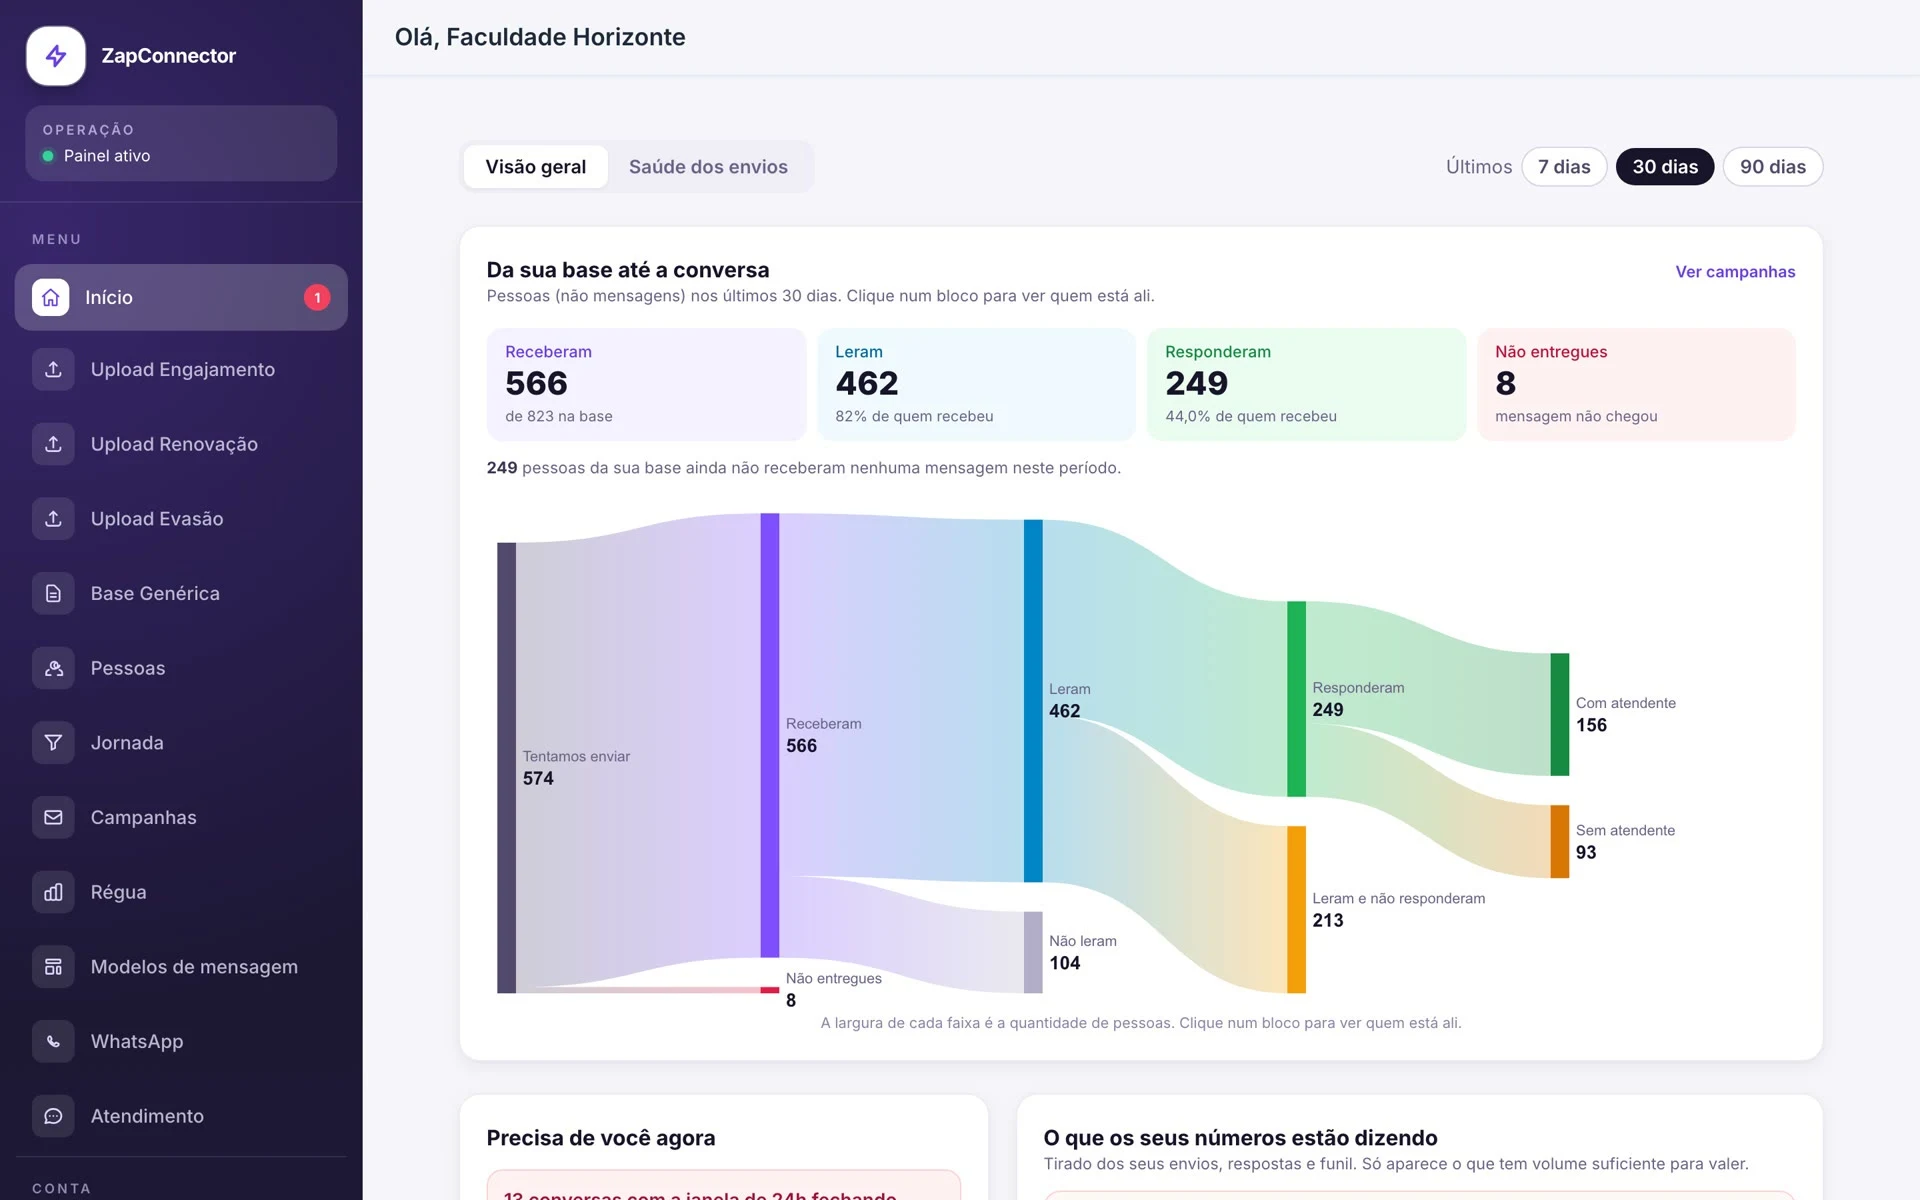Click the orange Sem atendente node bar
Viewport: 1920px width, 1200px height.
click(x=1560, y=841)
